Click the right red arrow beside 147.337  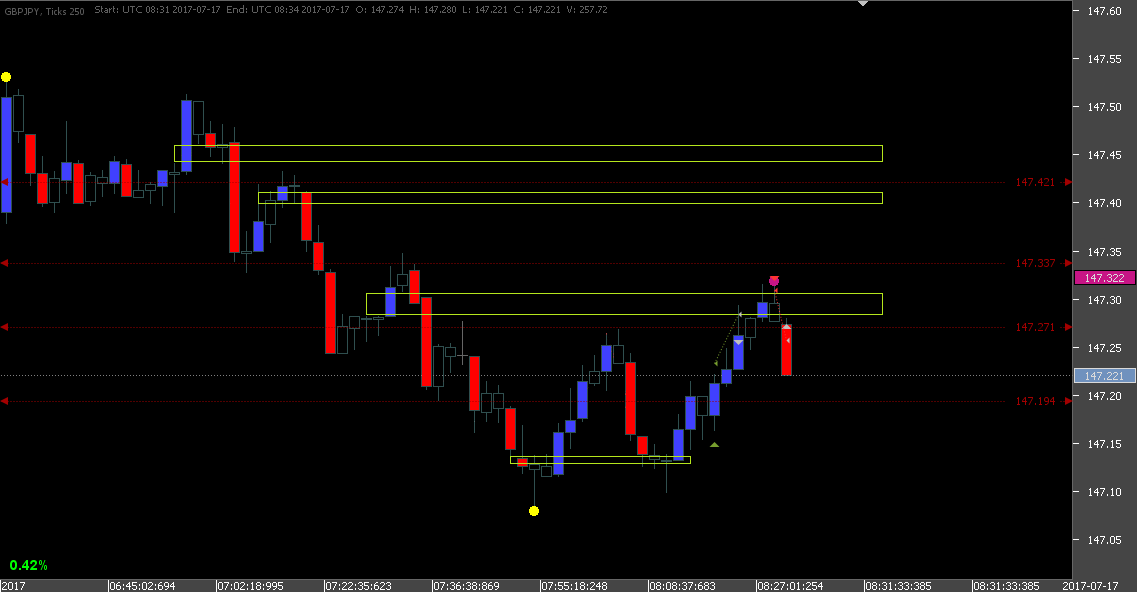(x=1066, y=263)
